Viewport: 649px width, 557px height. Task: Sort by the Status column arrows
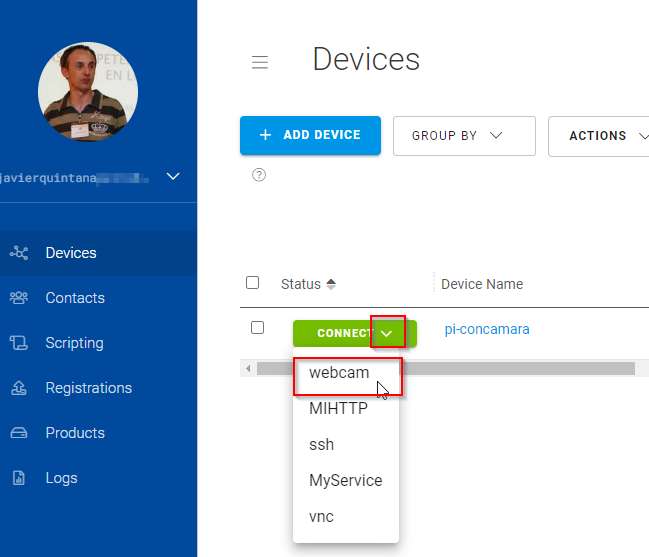tap(331, 284)
